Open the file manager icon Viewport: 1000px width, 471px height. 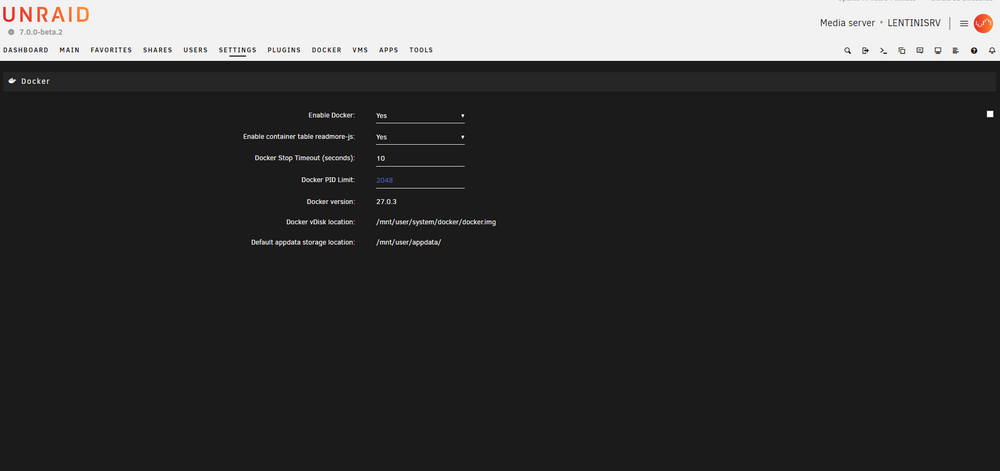(902, 50)
